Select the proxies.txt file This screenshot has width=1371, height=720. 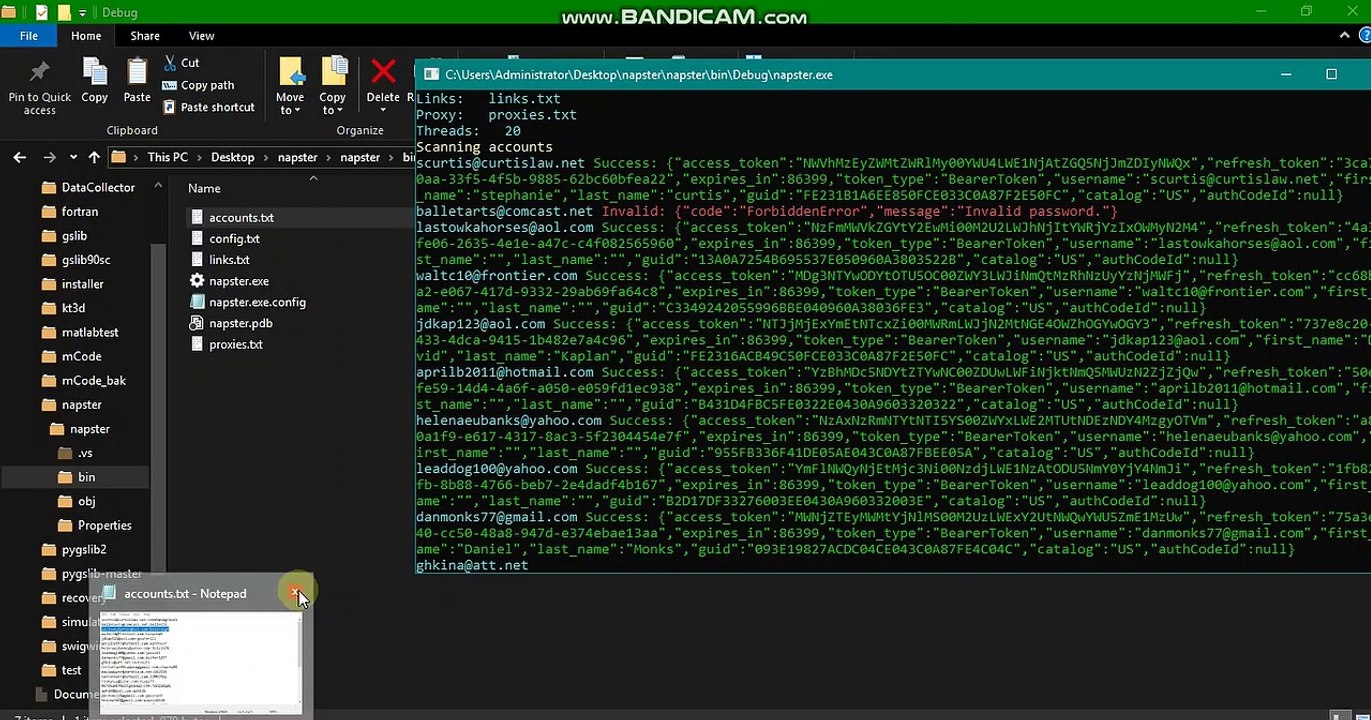236,344
